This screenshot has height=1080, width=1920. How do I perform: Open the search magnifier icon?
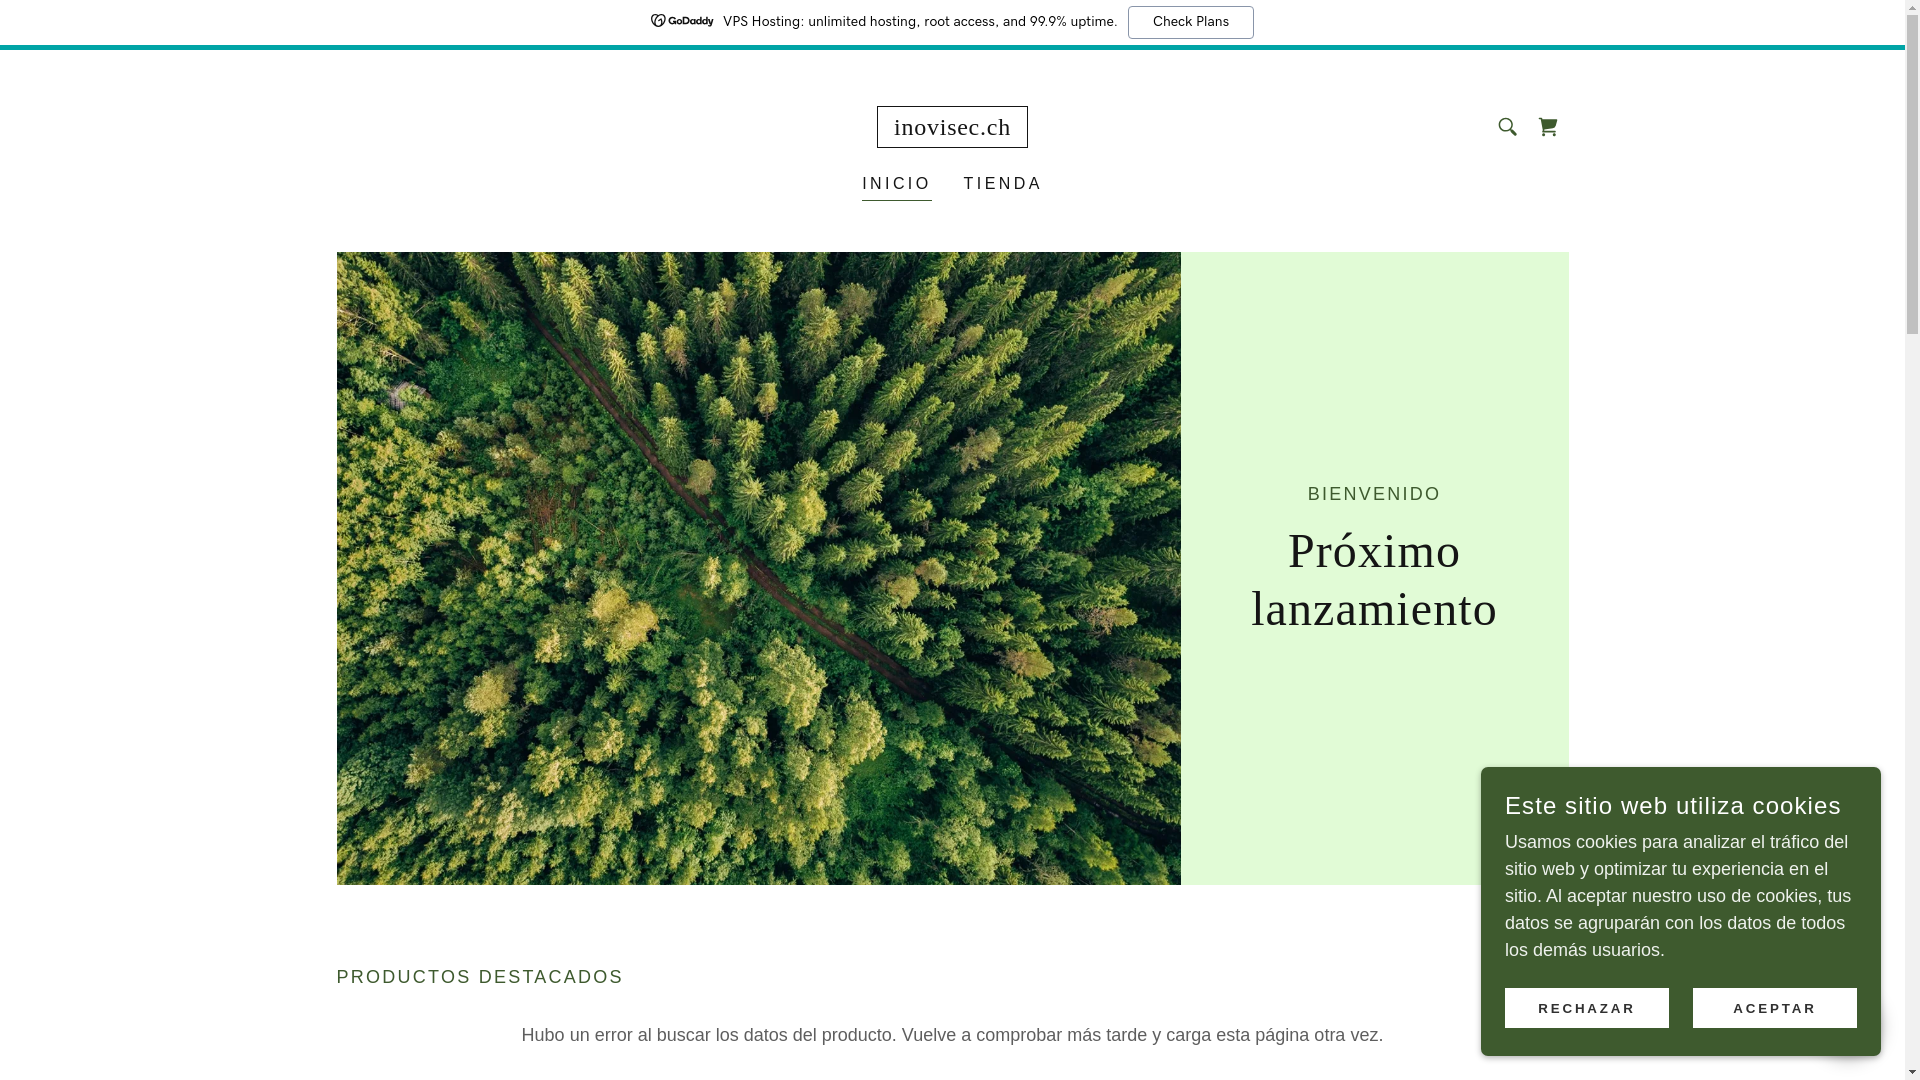pyautogui.click(x=1507, y=127)
